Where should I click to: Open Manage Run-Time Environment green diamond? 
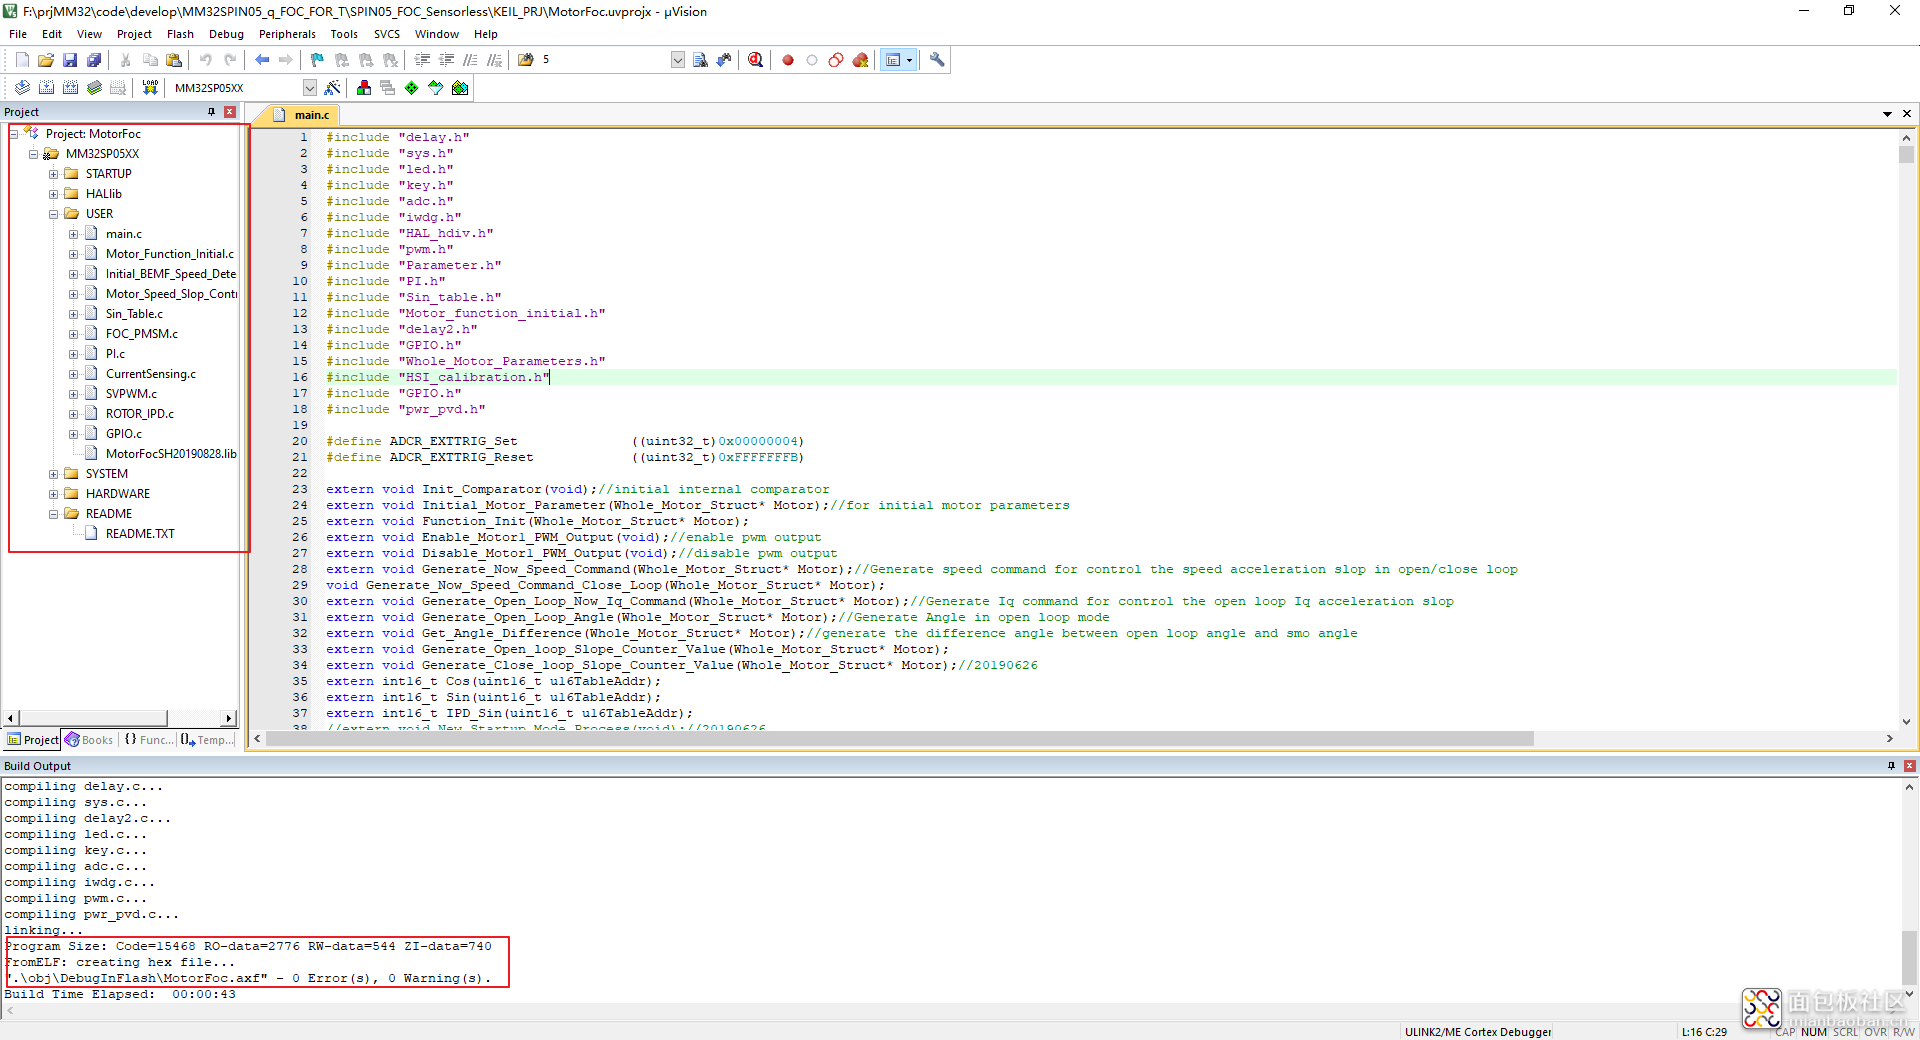[x=412, y=88]
